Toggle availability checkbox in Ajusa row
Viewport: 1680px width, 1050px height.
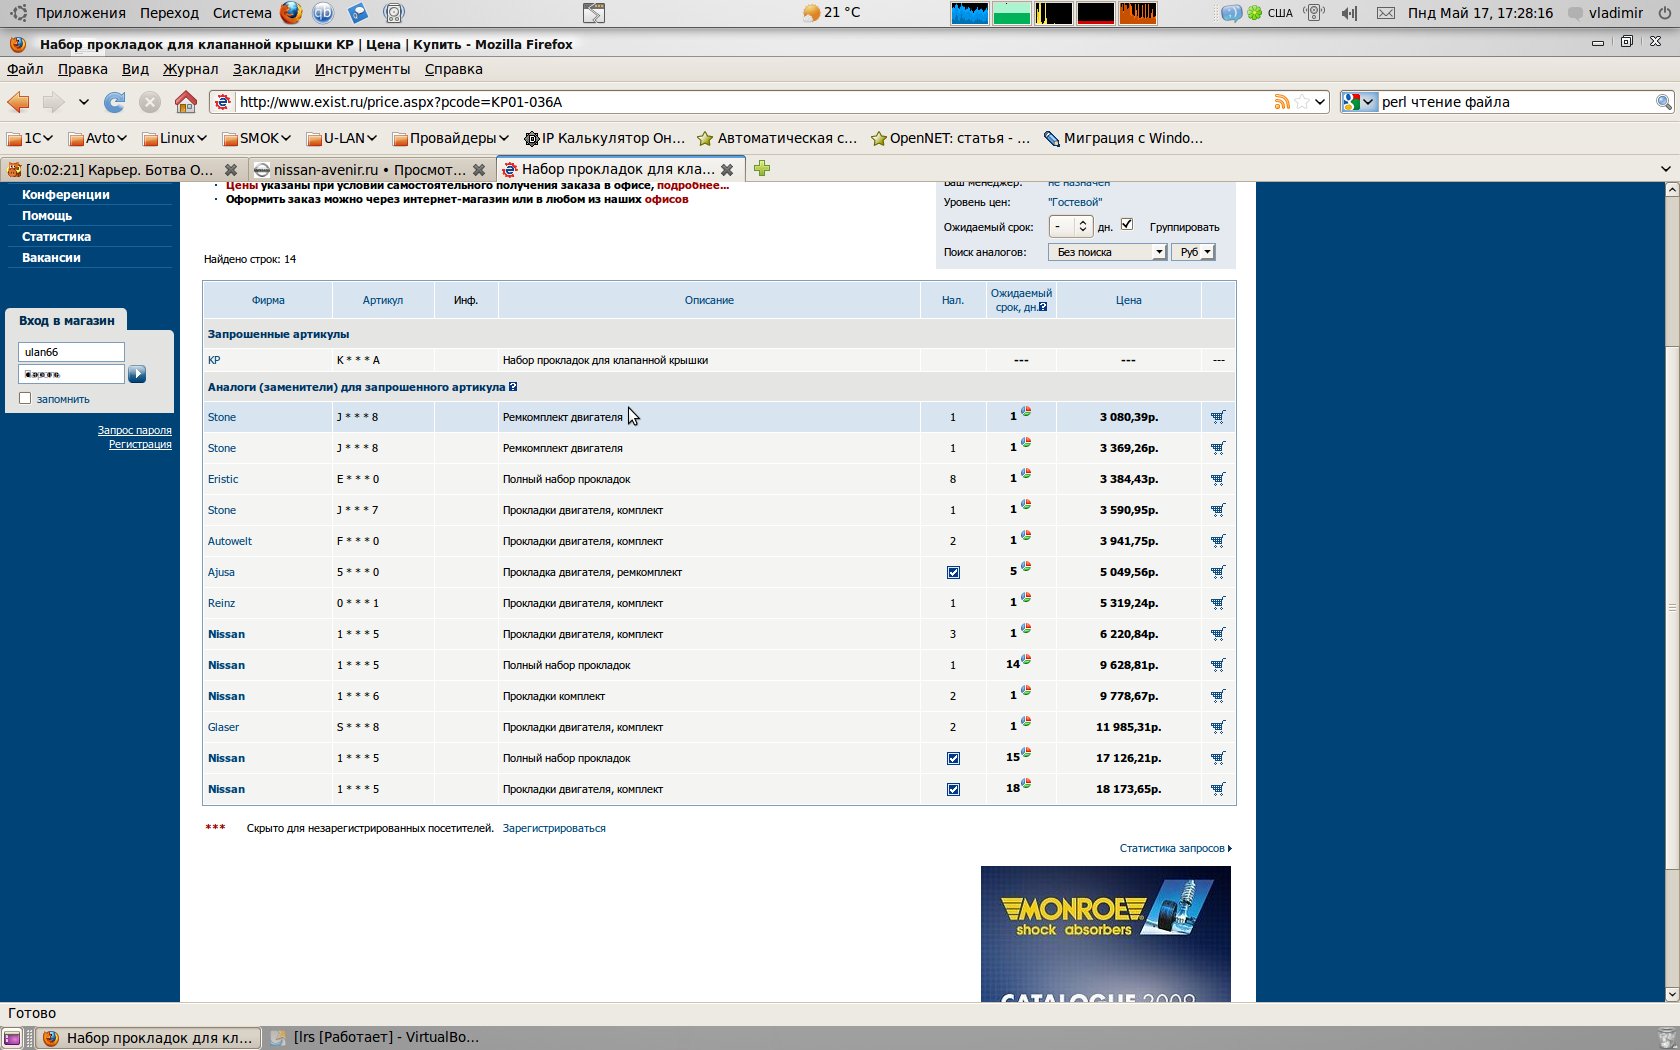(953, 573)
